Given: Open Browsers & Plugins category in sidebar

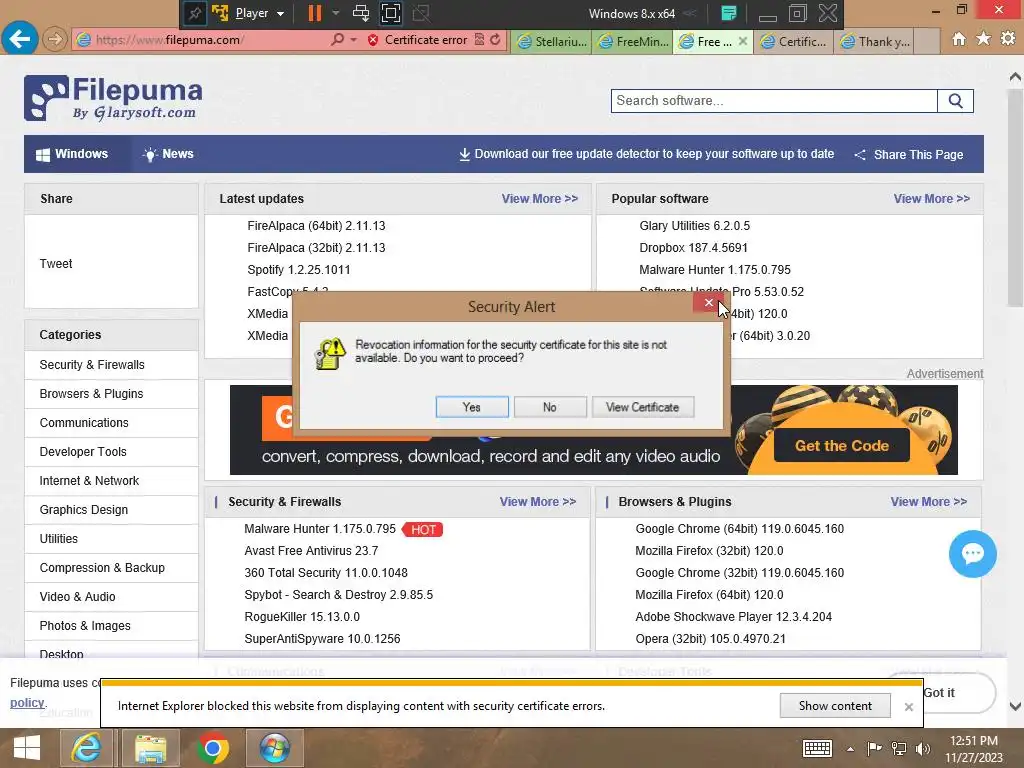Looking at the screenshot, I should click(x=91, y=394).
